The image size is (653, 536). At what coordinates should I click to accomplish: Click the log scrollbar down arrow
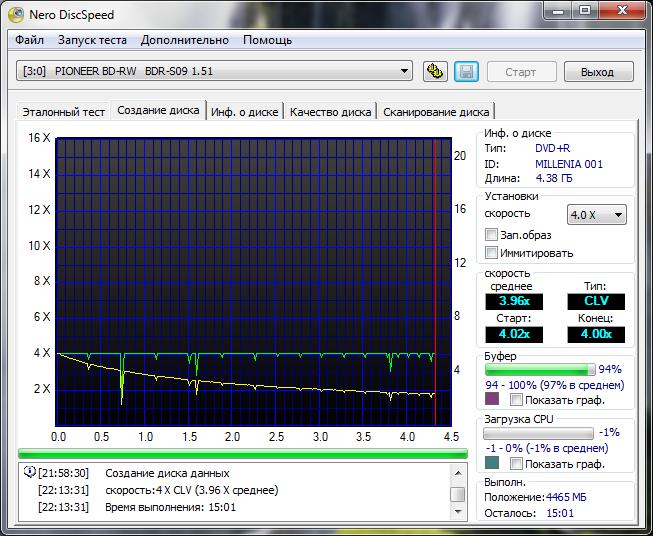(x=458, y=510)
